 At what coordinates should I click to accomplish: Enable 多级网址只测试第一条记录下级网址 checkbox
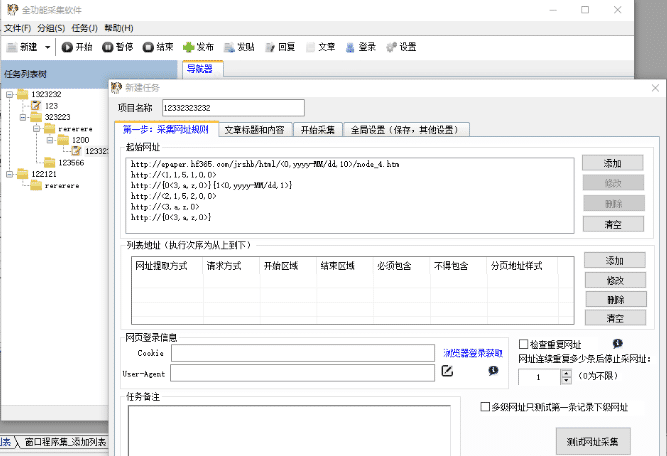pyautogui.click(x=485, y=407)
